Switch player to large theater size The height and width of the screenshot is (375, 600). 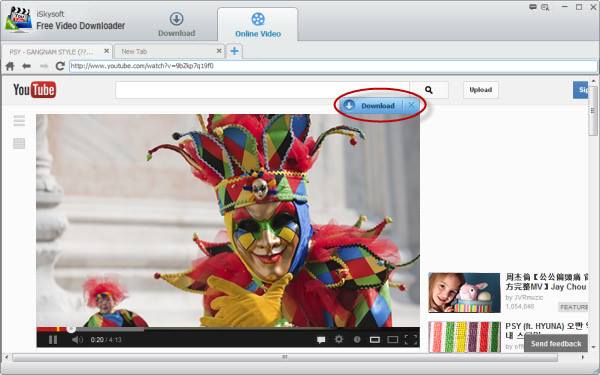tap(393, 339)
